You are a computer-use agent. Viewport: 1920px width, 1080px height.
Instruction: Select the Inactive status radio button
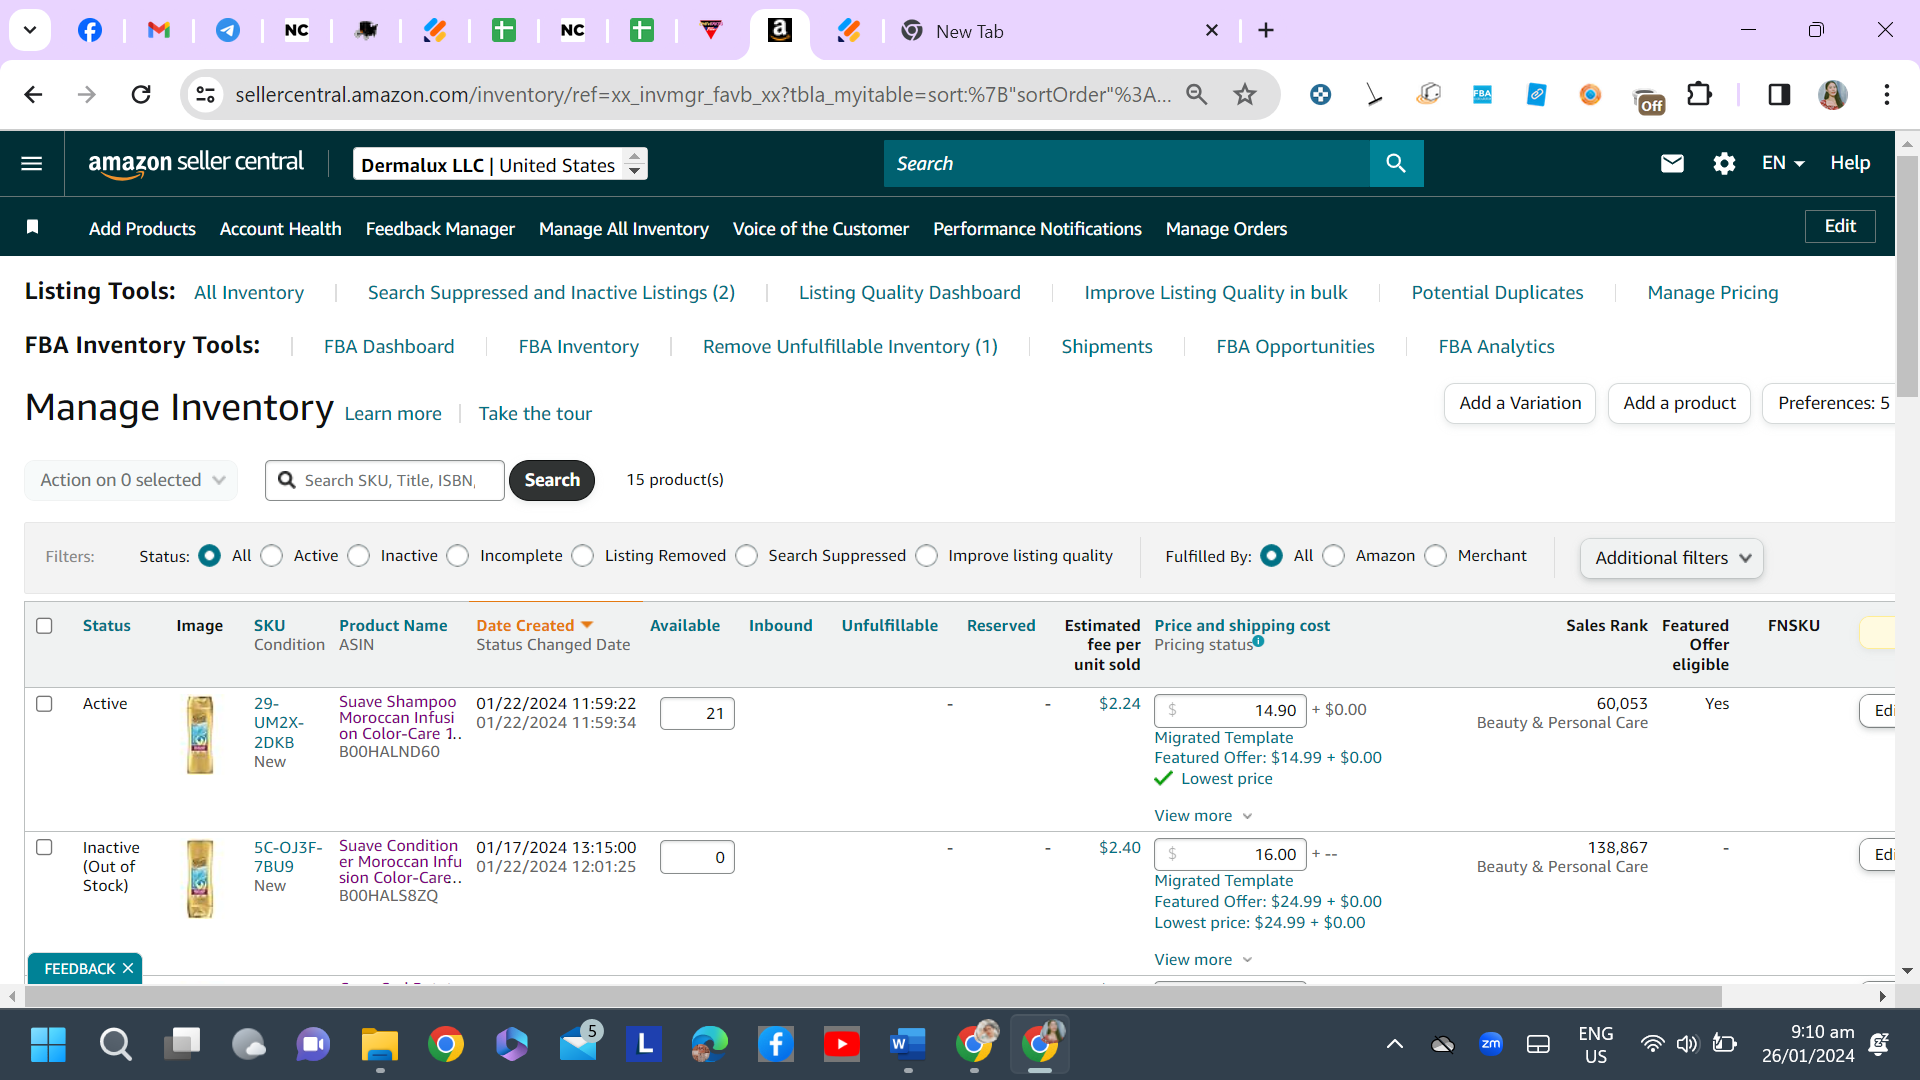(359, 555)
